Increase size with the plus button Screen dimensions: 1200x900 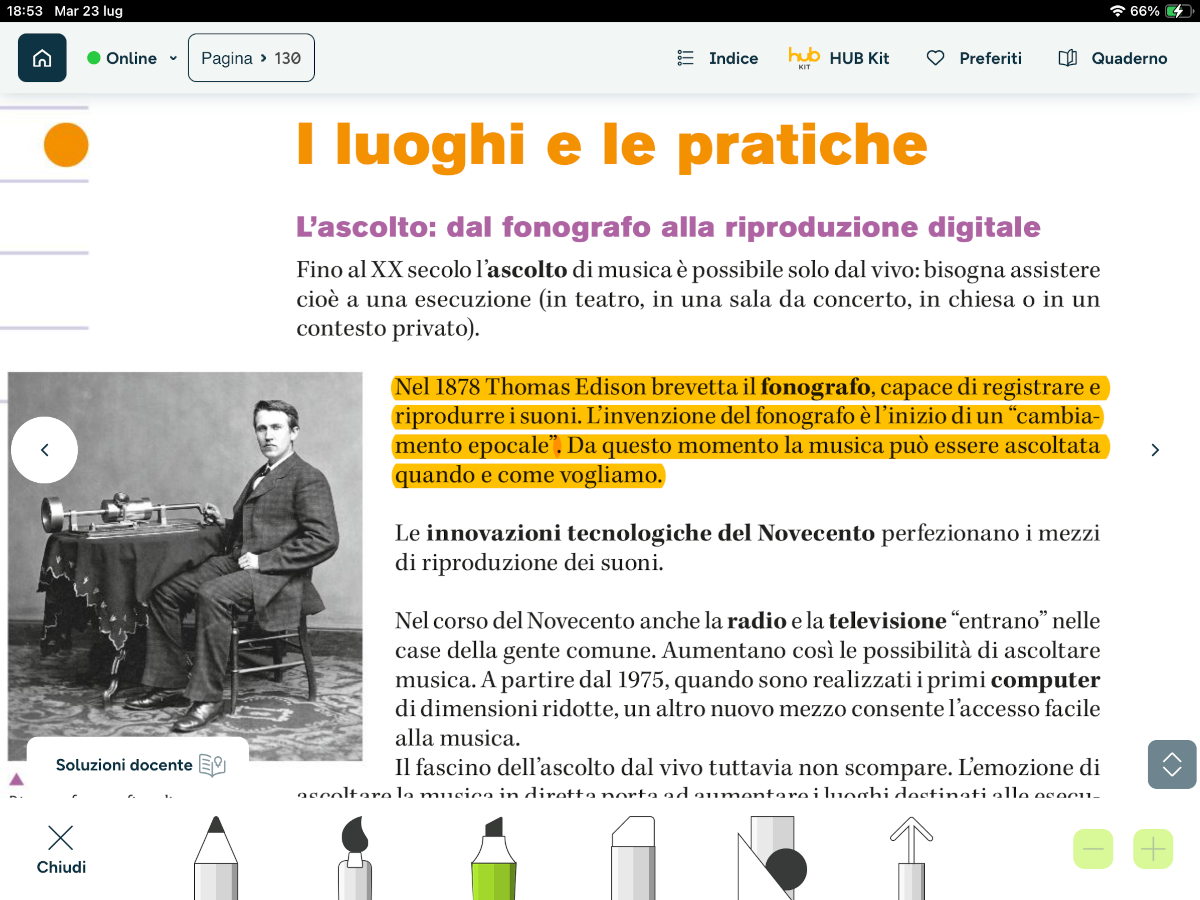1153,850
